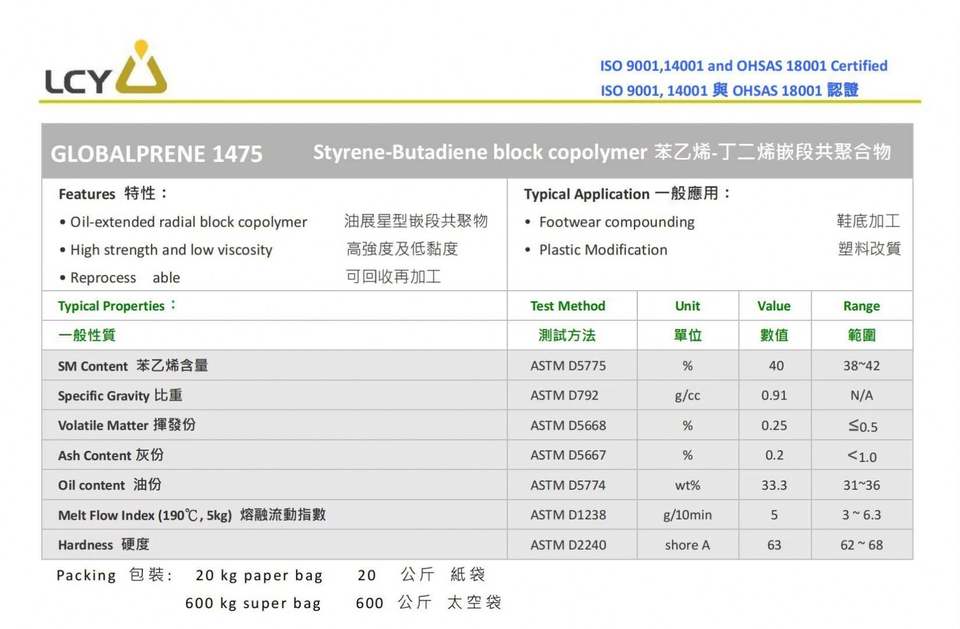Click '鞋底加工' text

click(x=868, y=220)
